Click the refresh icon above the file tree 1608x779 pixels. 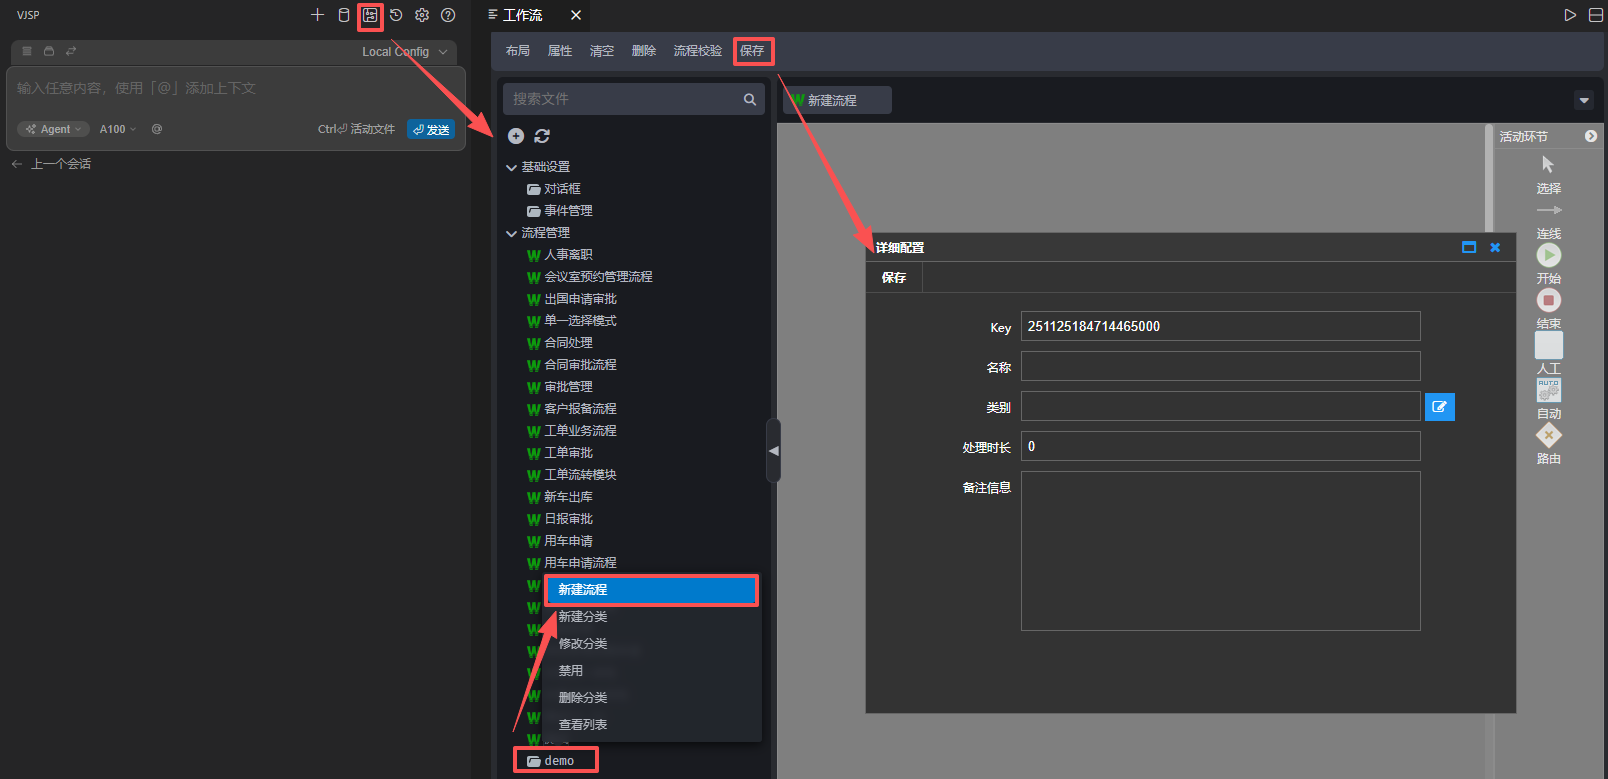(x=542, y=136)
